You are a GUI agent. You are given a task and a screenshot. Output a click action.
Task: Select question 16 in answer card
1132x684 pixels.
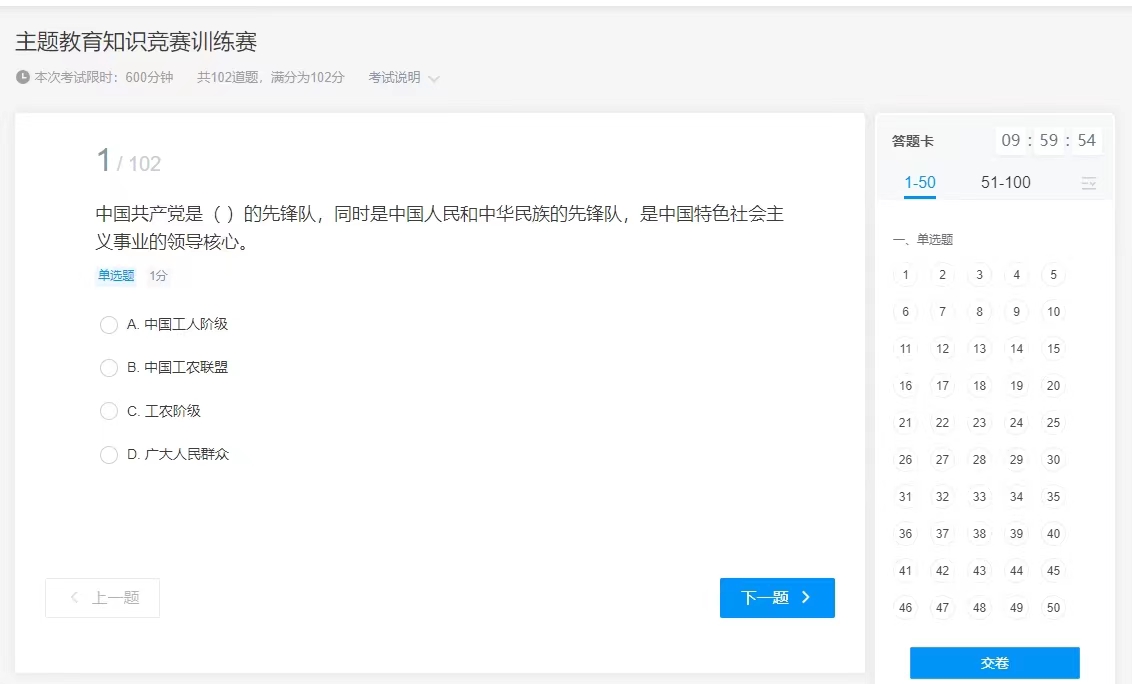(905, 386)
